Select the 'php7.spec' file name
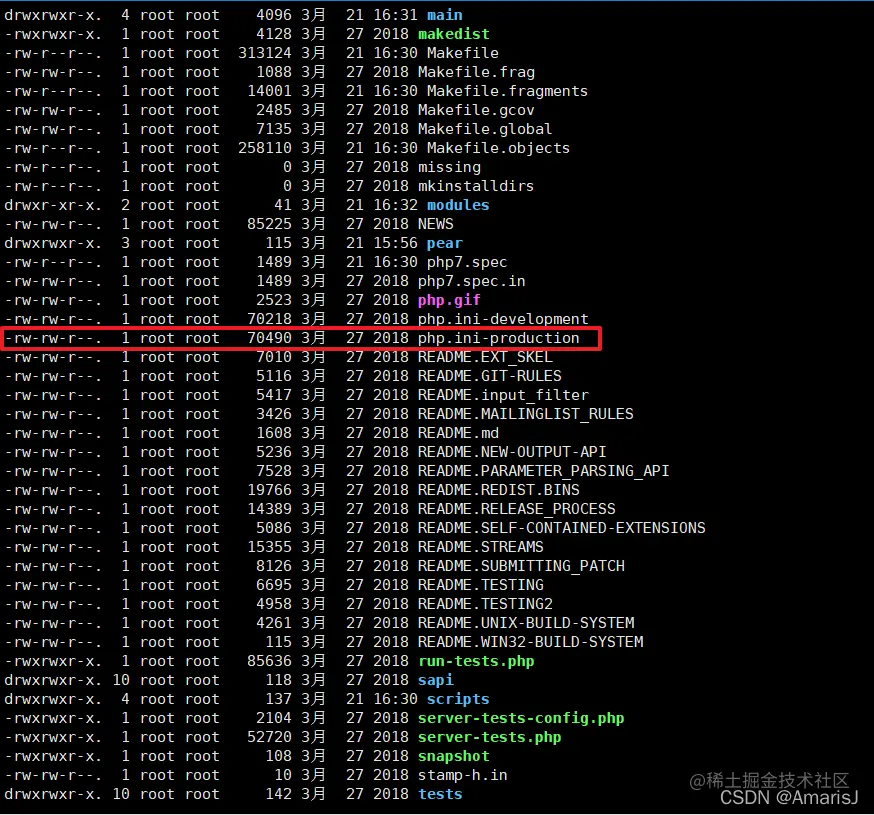 467,262
